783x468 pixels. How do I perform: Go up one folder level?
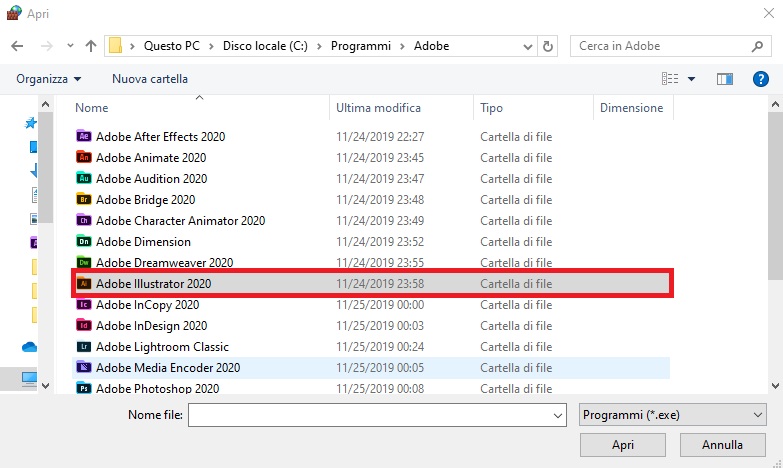pyautogui.click(x=90, y=46)
